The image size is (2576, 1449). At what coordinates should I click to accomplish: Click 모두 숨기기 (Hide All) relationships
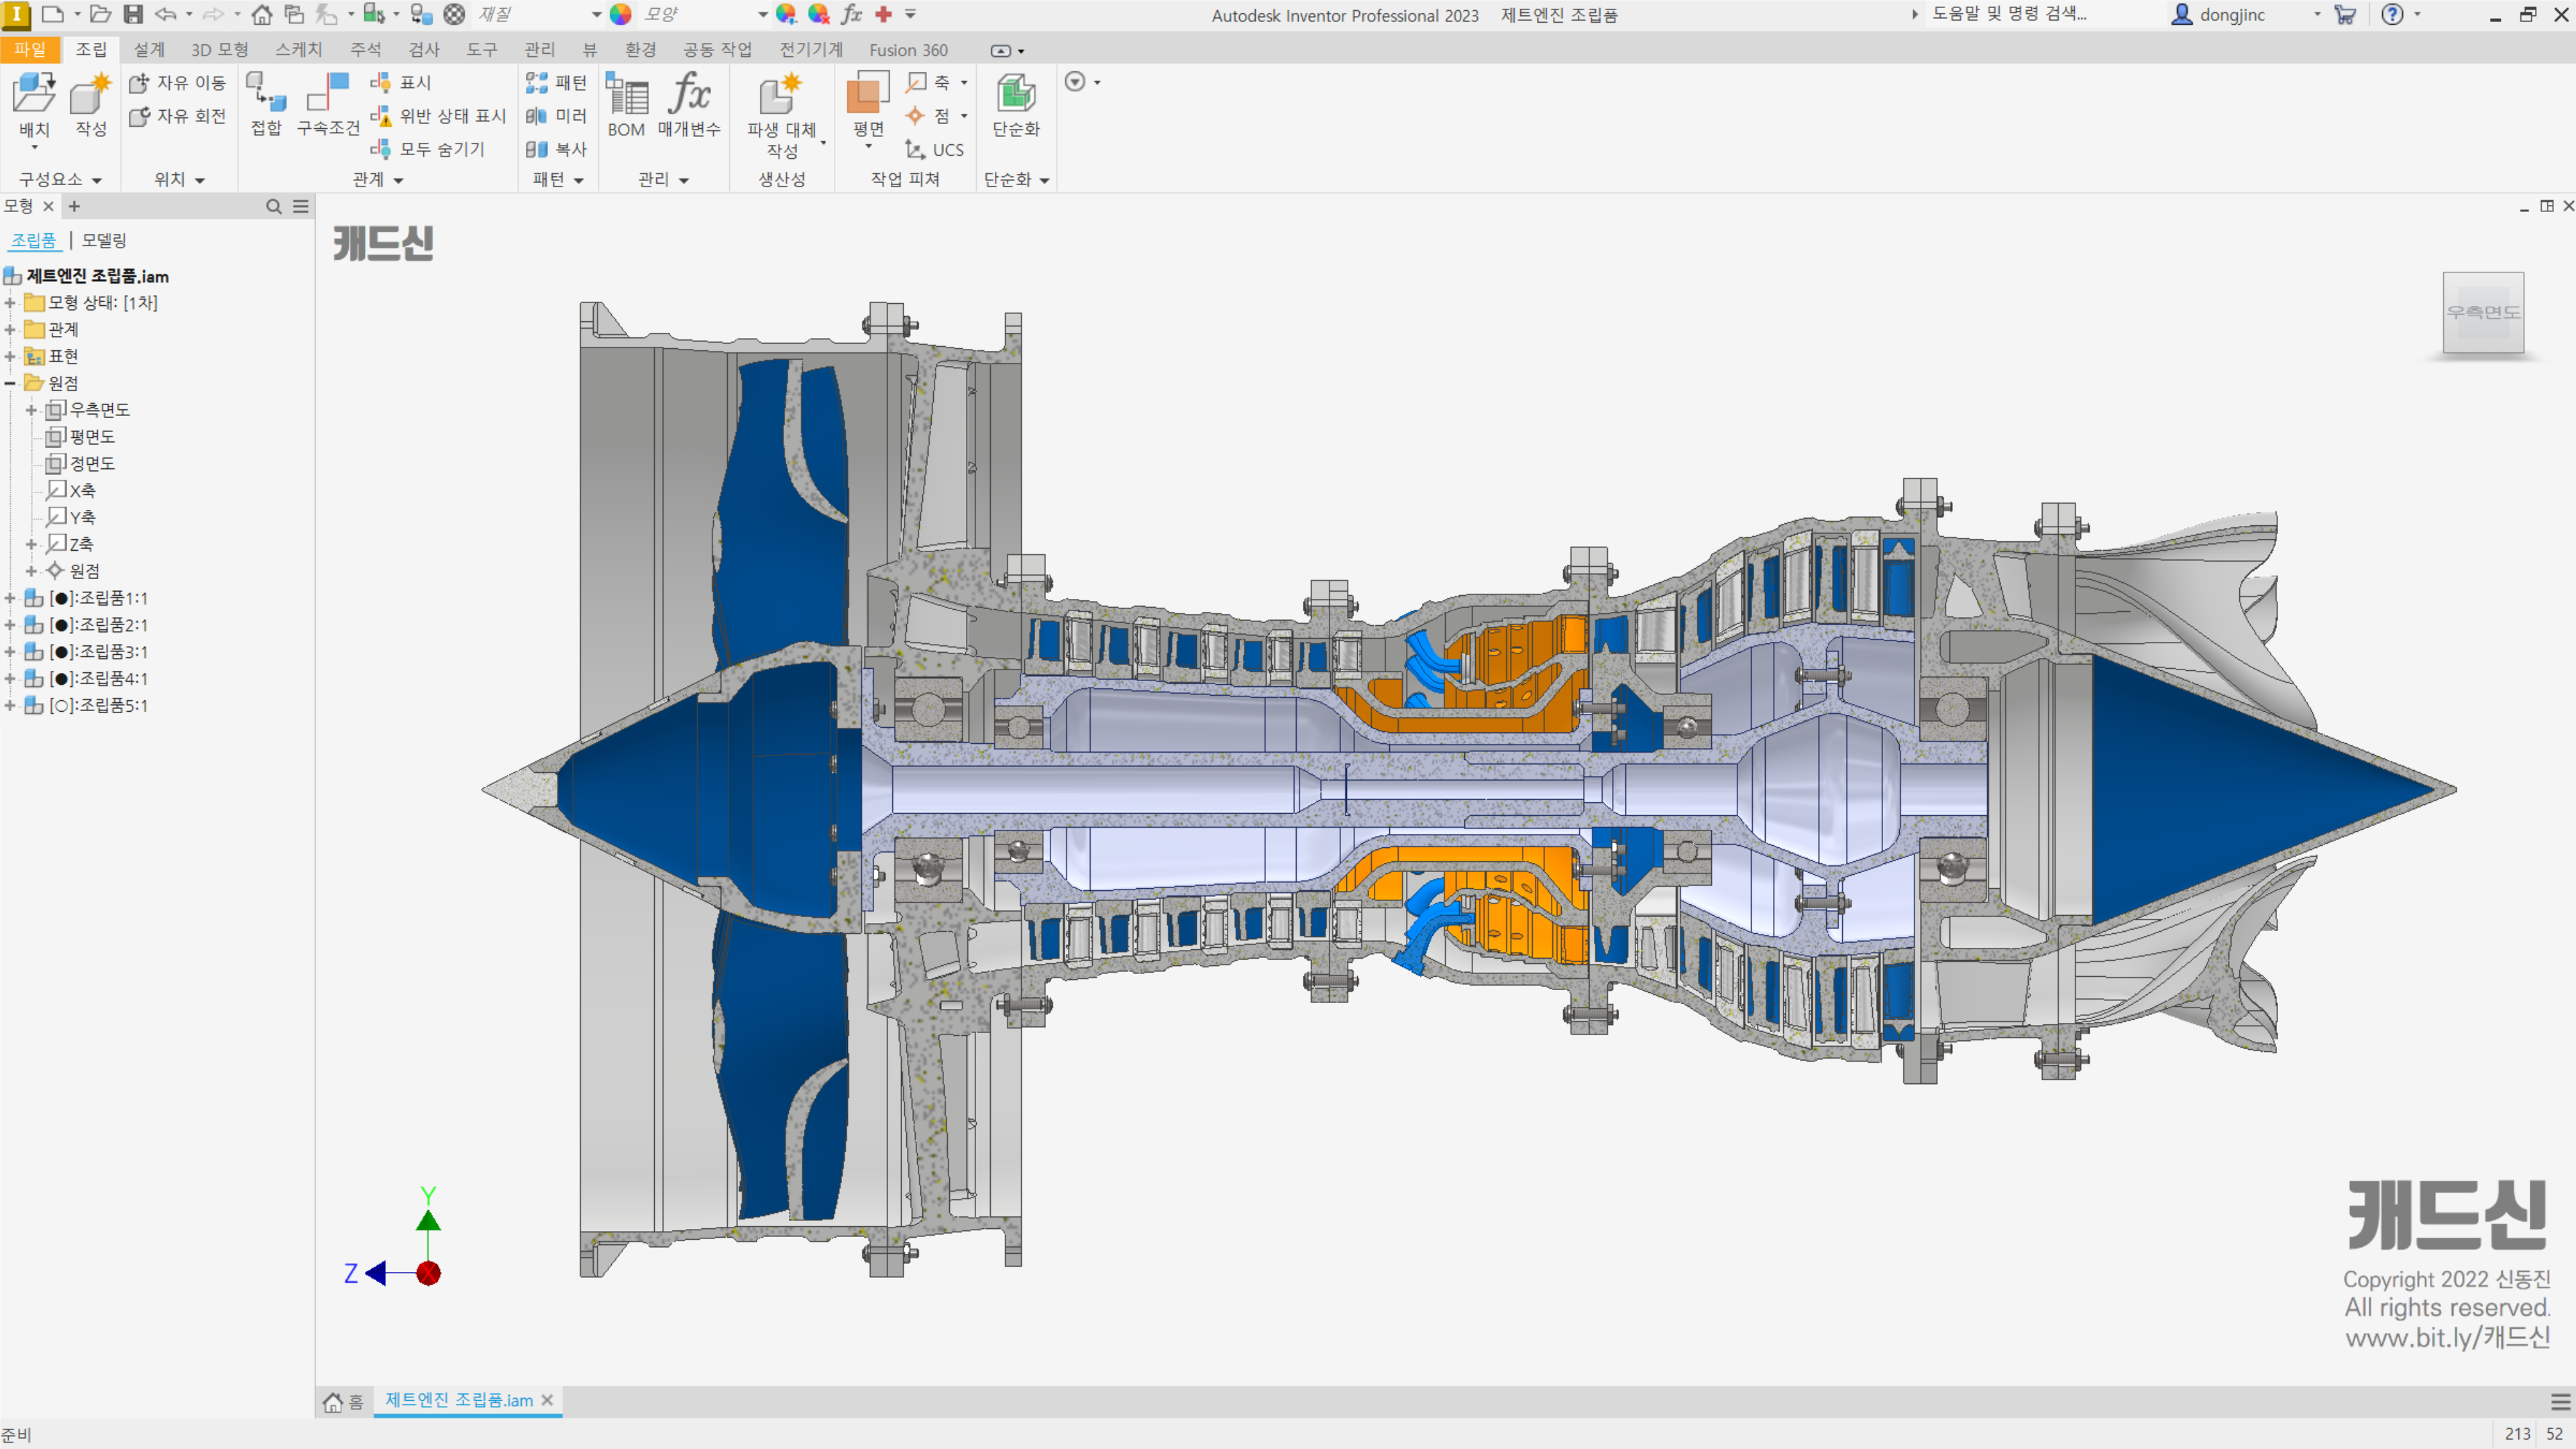427,149
